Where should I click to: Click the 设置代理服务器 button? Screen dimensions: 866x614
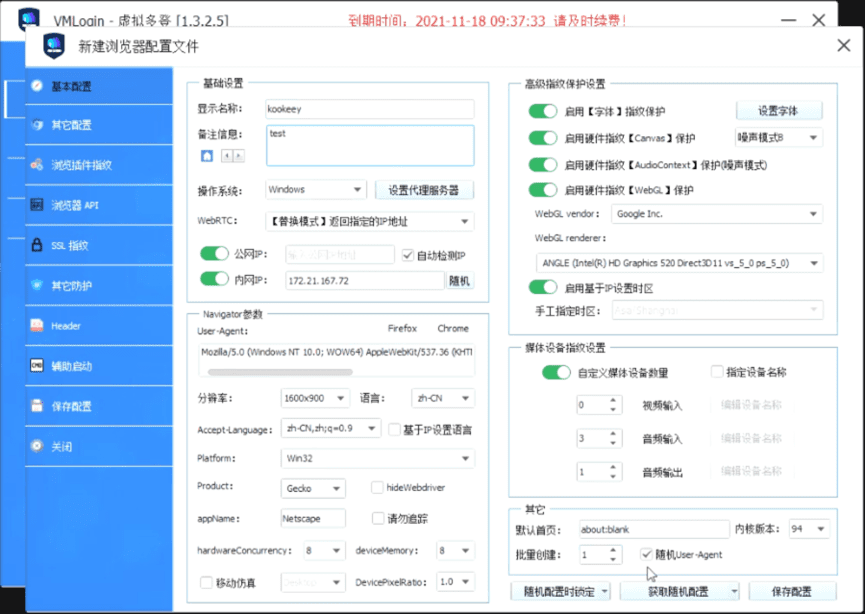[x=424, y=190]
